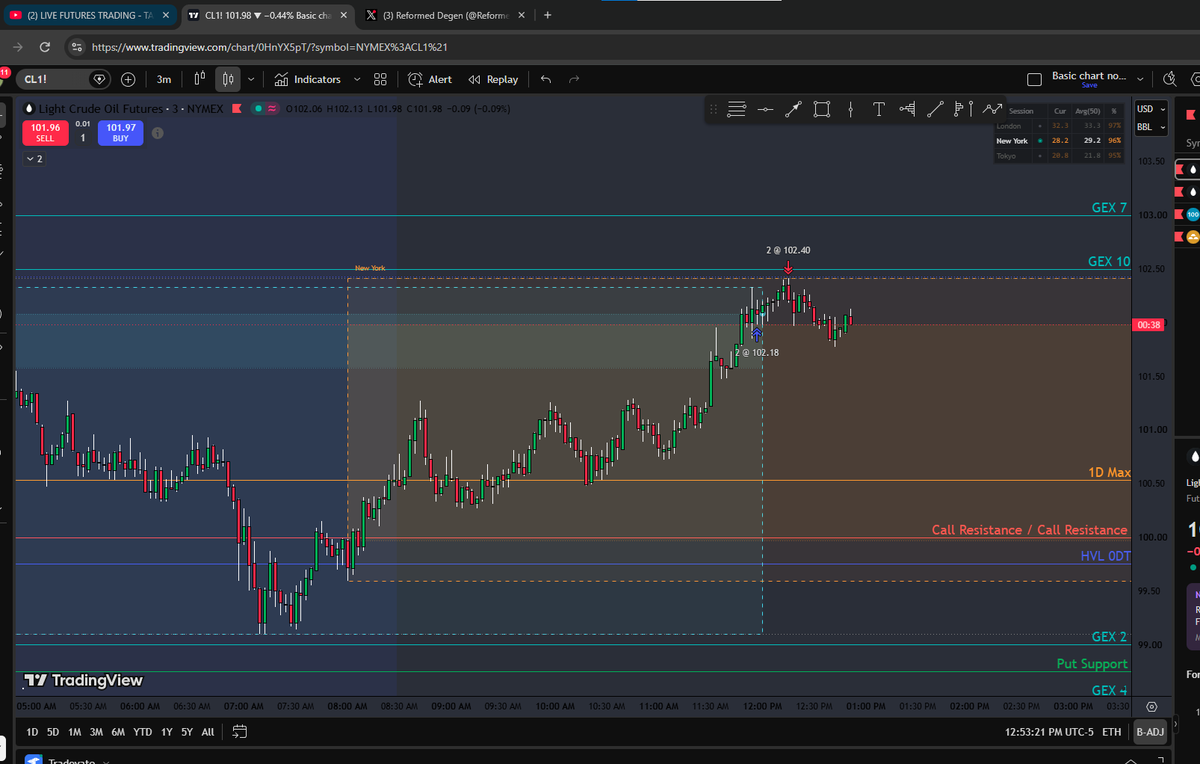The height and width of the screenshot is (764, 1200).
Task: Click the red flag next to NYMEX
Action: pyautogui.click(x=236, y=108)
